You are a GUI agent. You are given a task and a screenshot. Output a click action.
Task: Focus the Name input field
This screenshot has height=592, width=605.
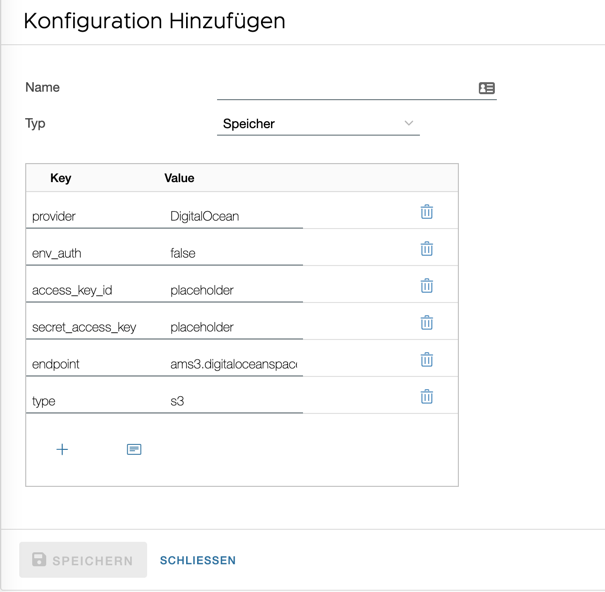(x=345, y=88)
